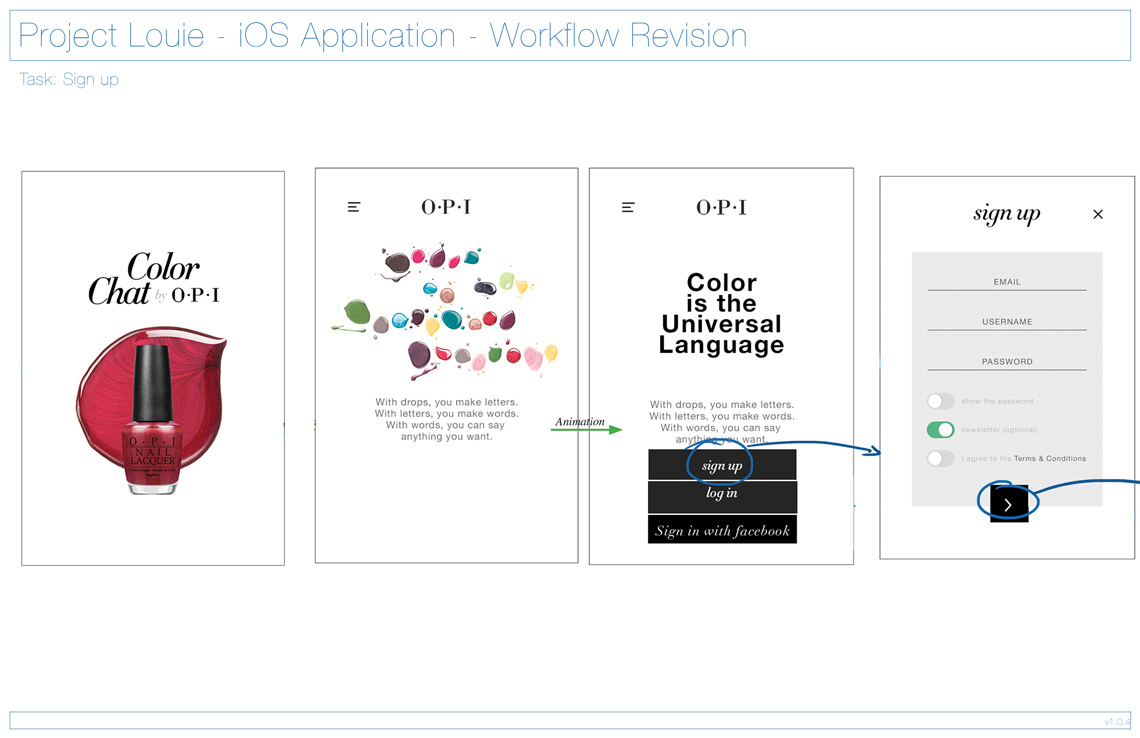Toggle the show the password switch
1140x738 pixels.
pos(940,401)
